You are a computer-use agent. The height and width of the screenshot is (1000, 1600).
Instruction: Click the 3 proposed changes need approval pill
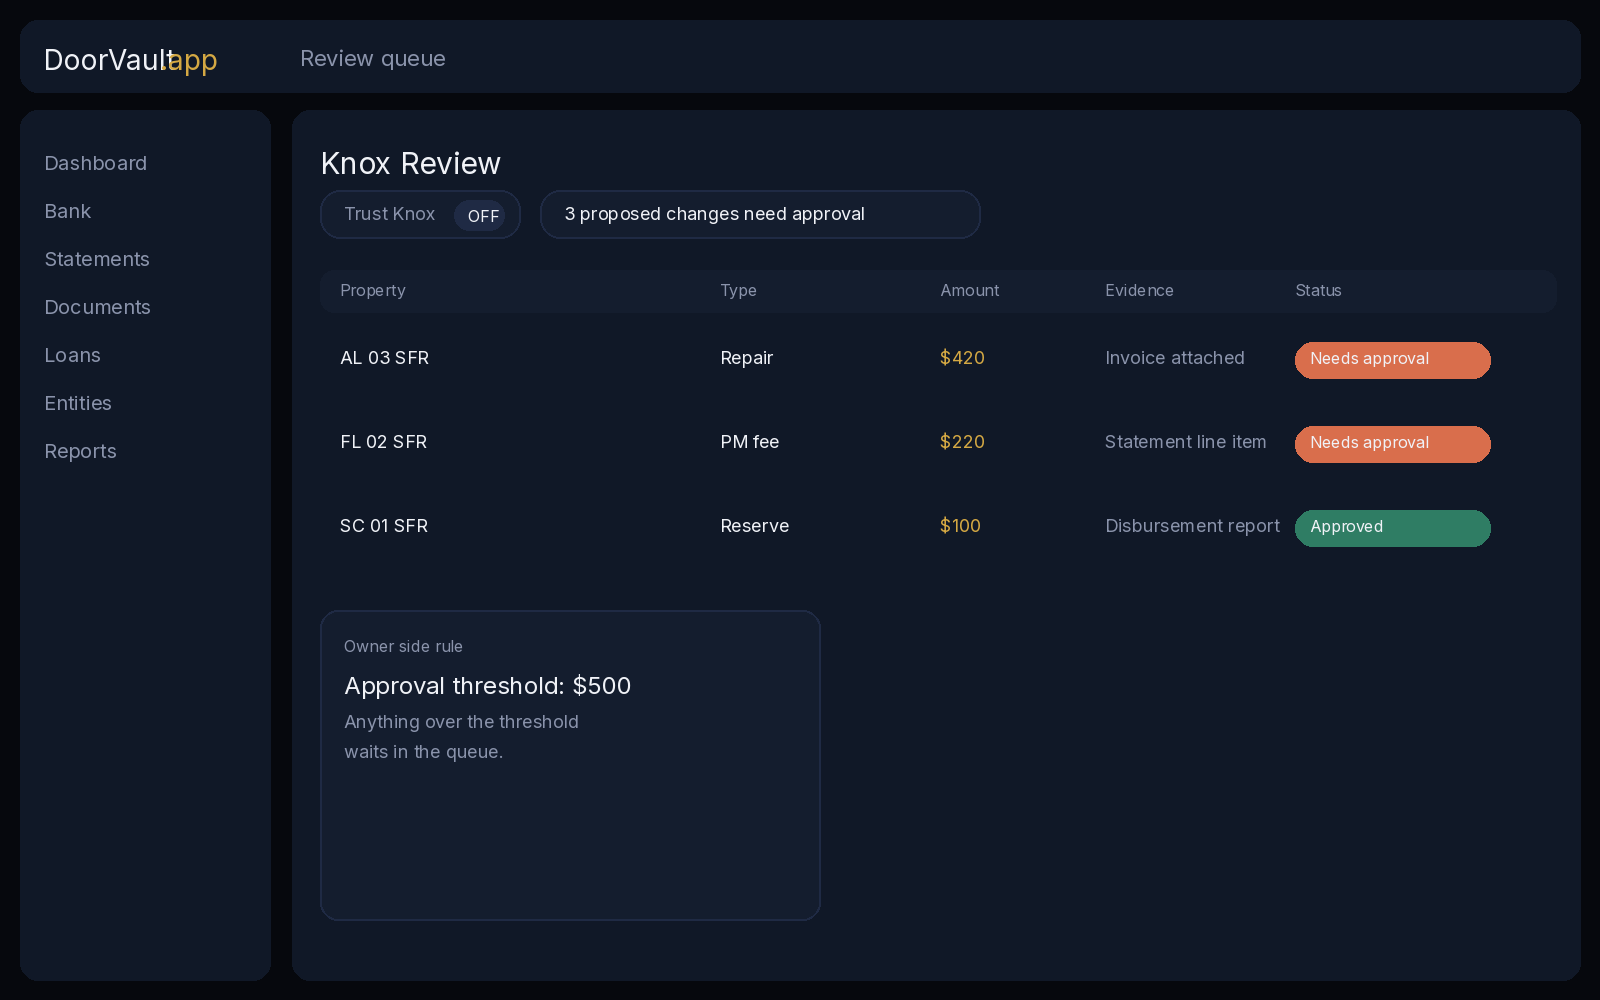(760, 214)
